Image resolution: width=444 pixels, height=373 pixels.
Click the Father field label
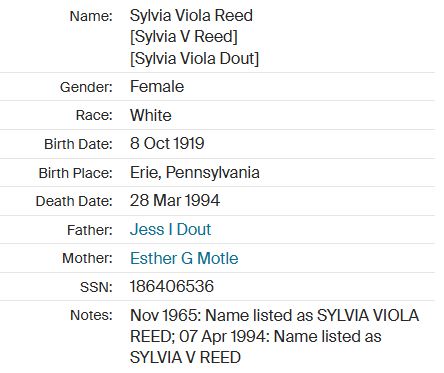tap(90, 230)
